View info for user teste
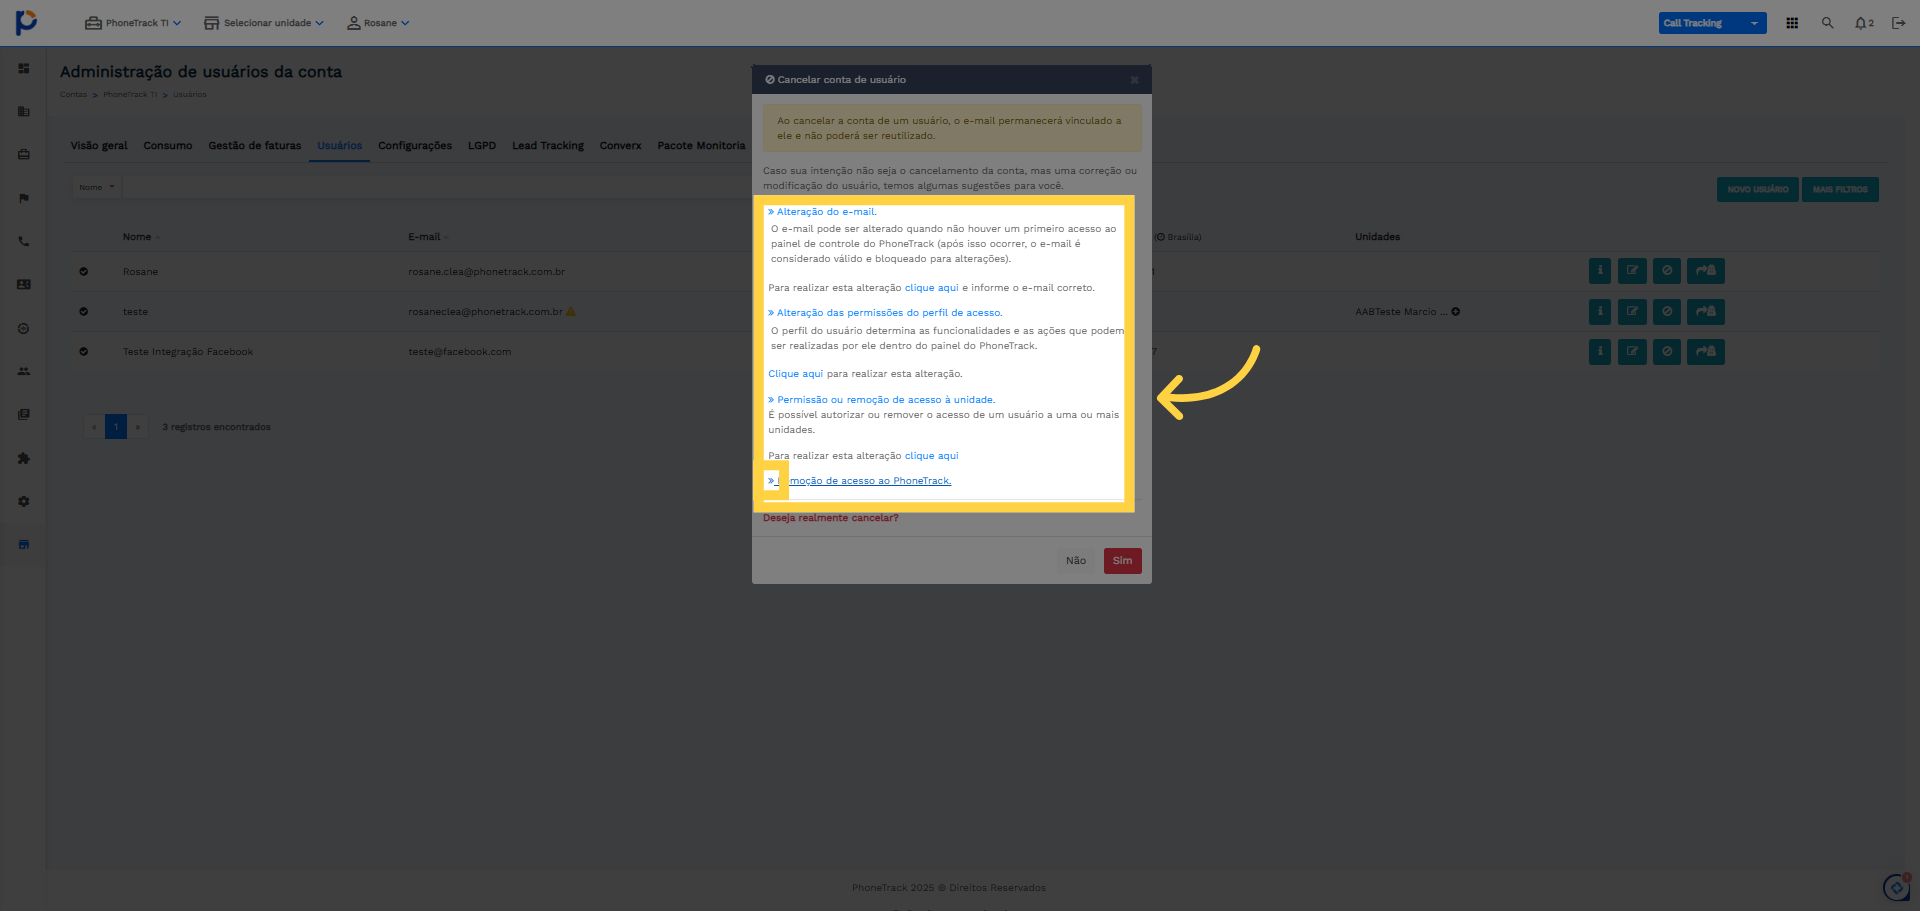 (1600, 311)
